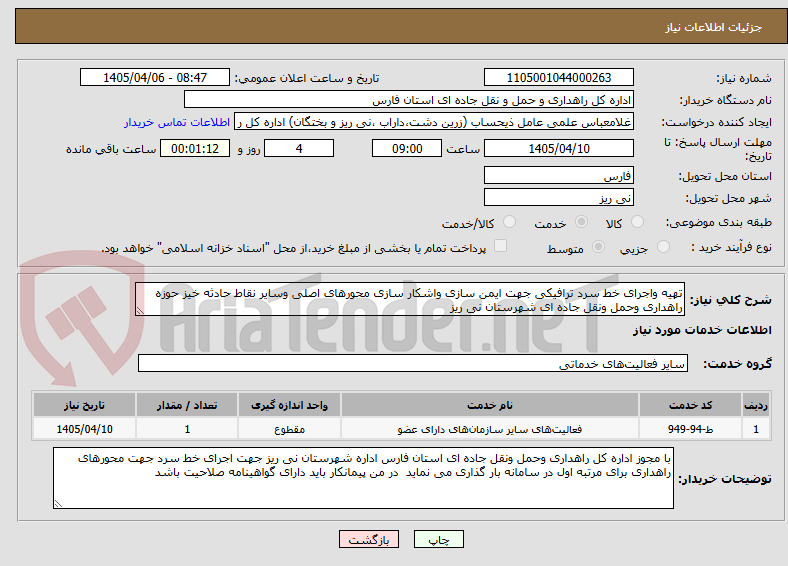Click the resize handle of description textarea
This screenshot has width=788, height=566.
140,311
